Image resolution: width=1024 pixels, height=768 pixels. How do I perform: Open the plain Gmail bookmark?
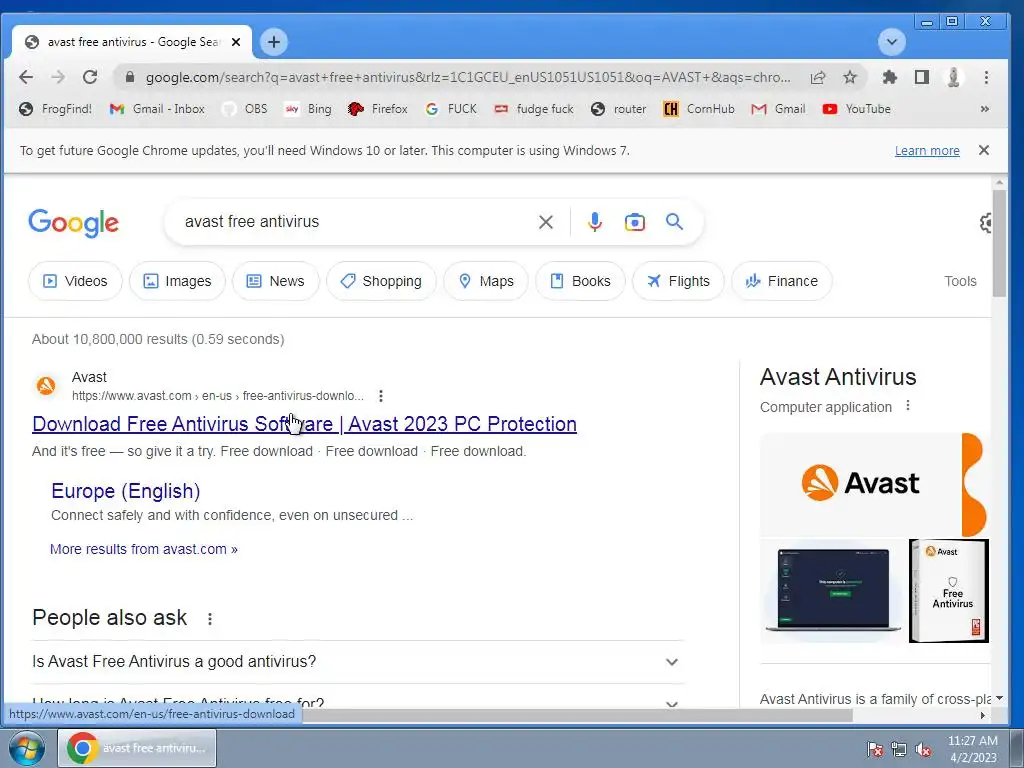point(778,109)
